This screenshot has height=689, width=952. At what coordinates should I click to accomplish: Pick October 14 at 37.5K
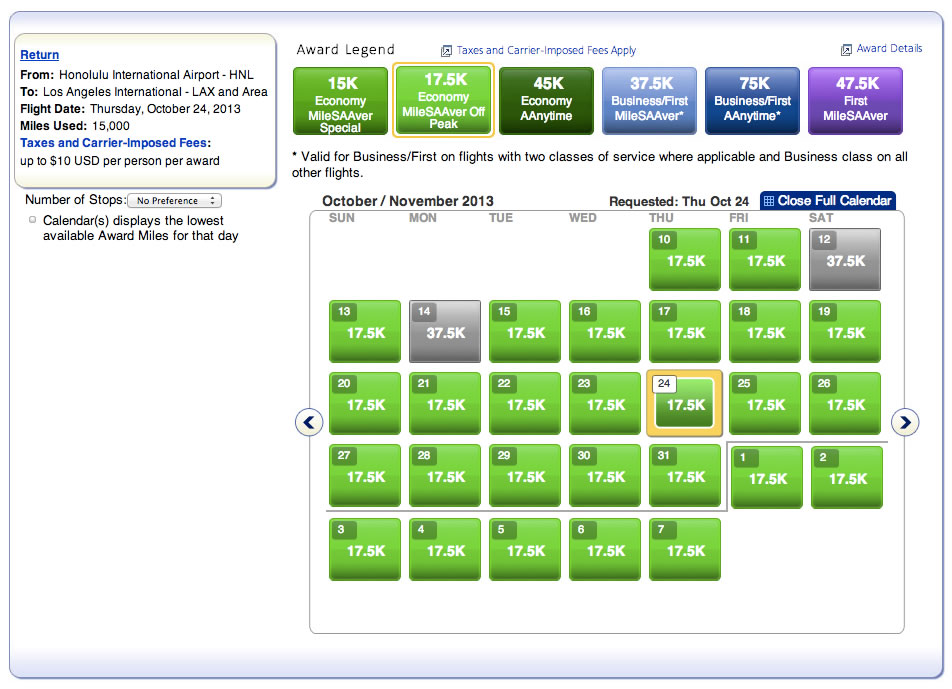(x=445, y=331)
